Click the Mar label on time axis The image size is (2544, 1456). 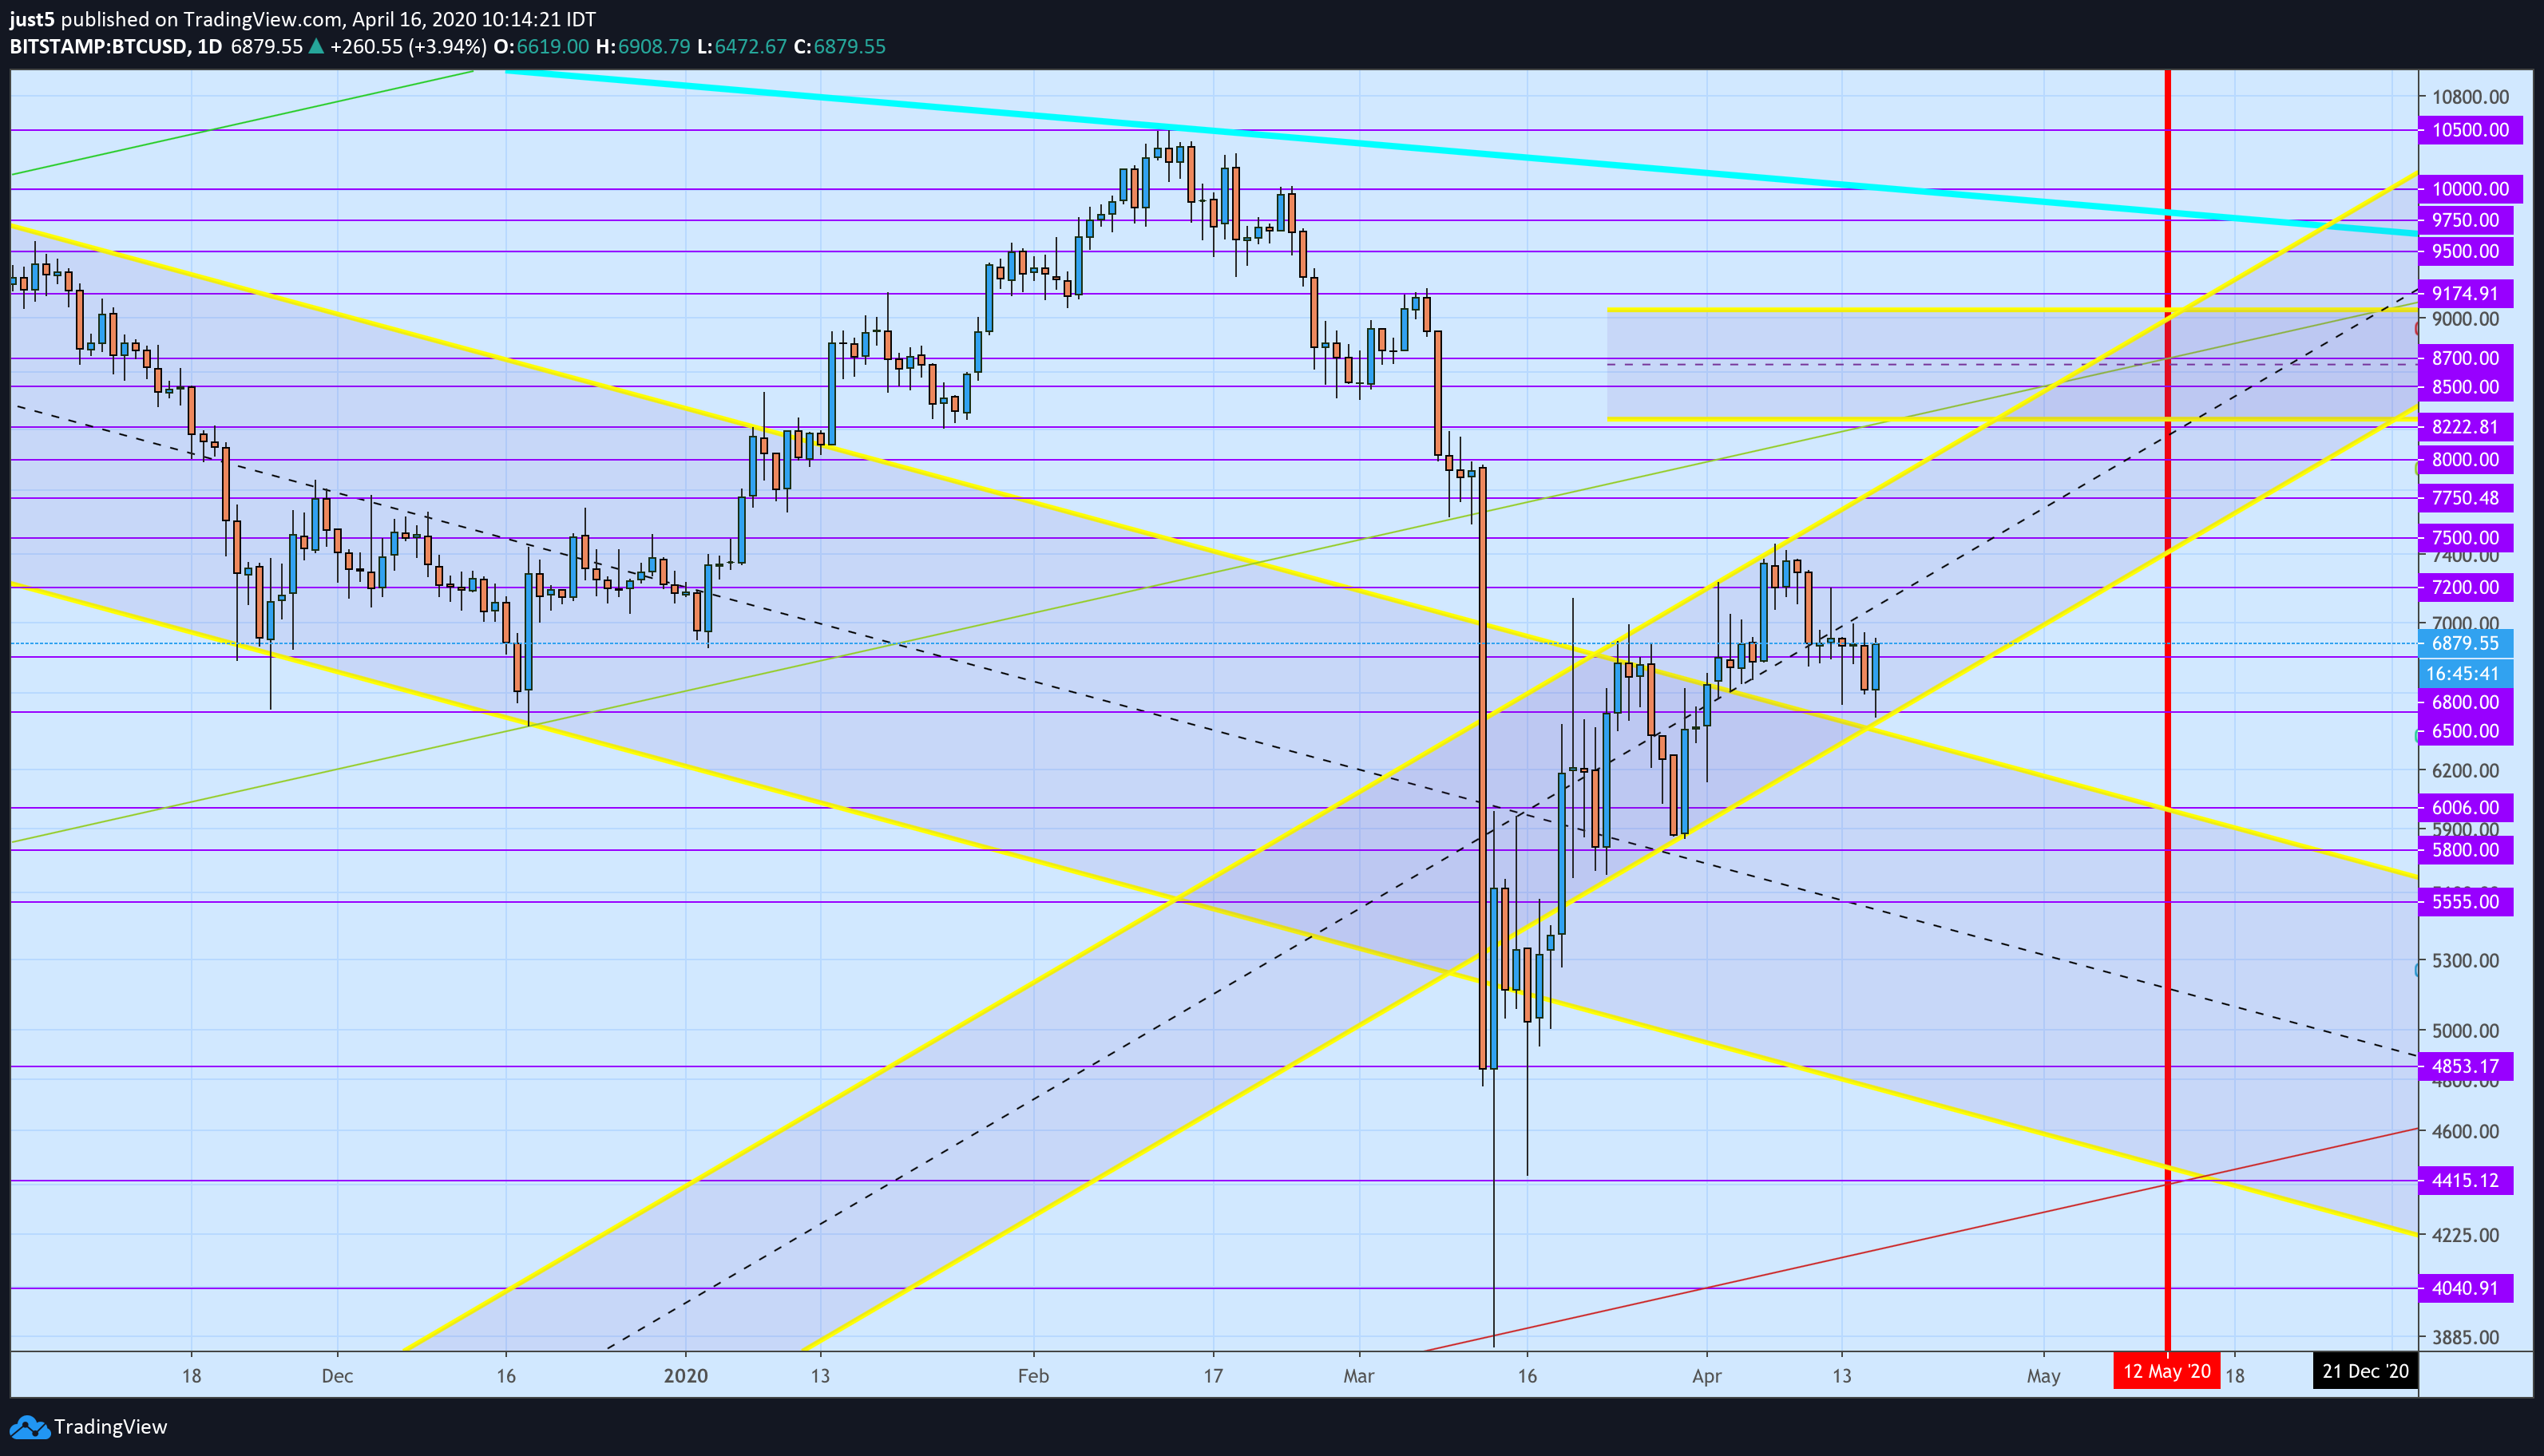coord(1358,1376)
